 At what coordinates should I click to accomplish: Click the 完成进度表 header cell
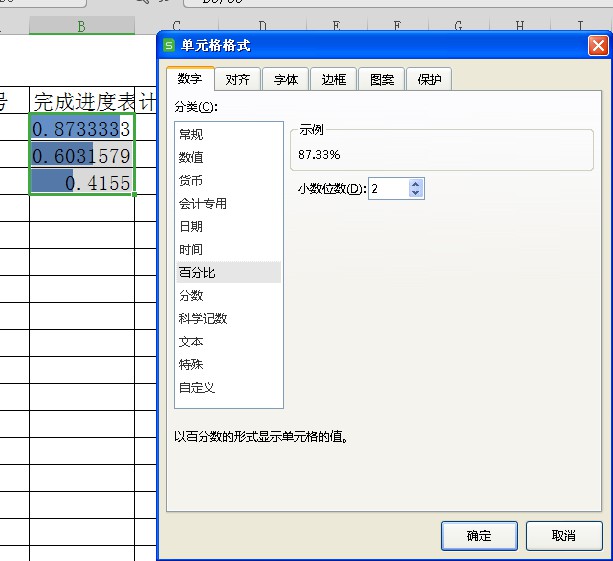click(82, 100)
